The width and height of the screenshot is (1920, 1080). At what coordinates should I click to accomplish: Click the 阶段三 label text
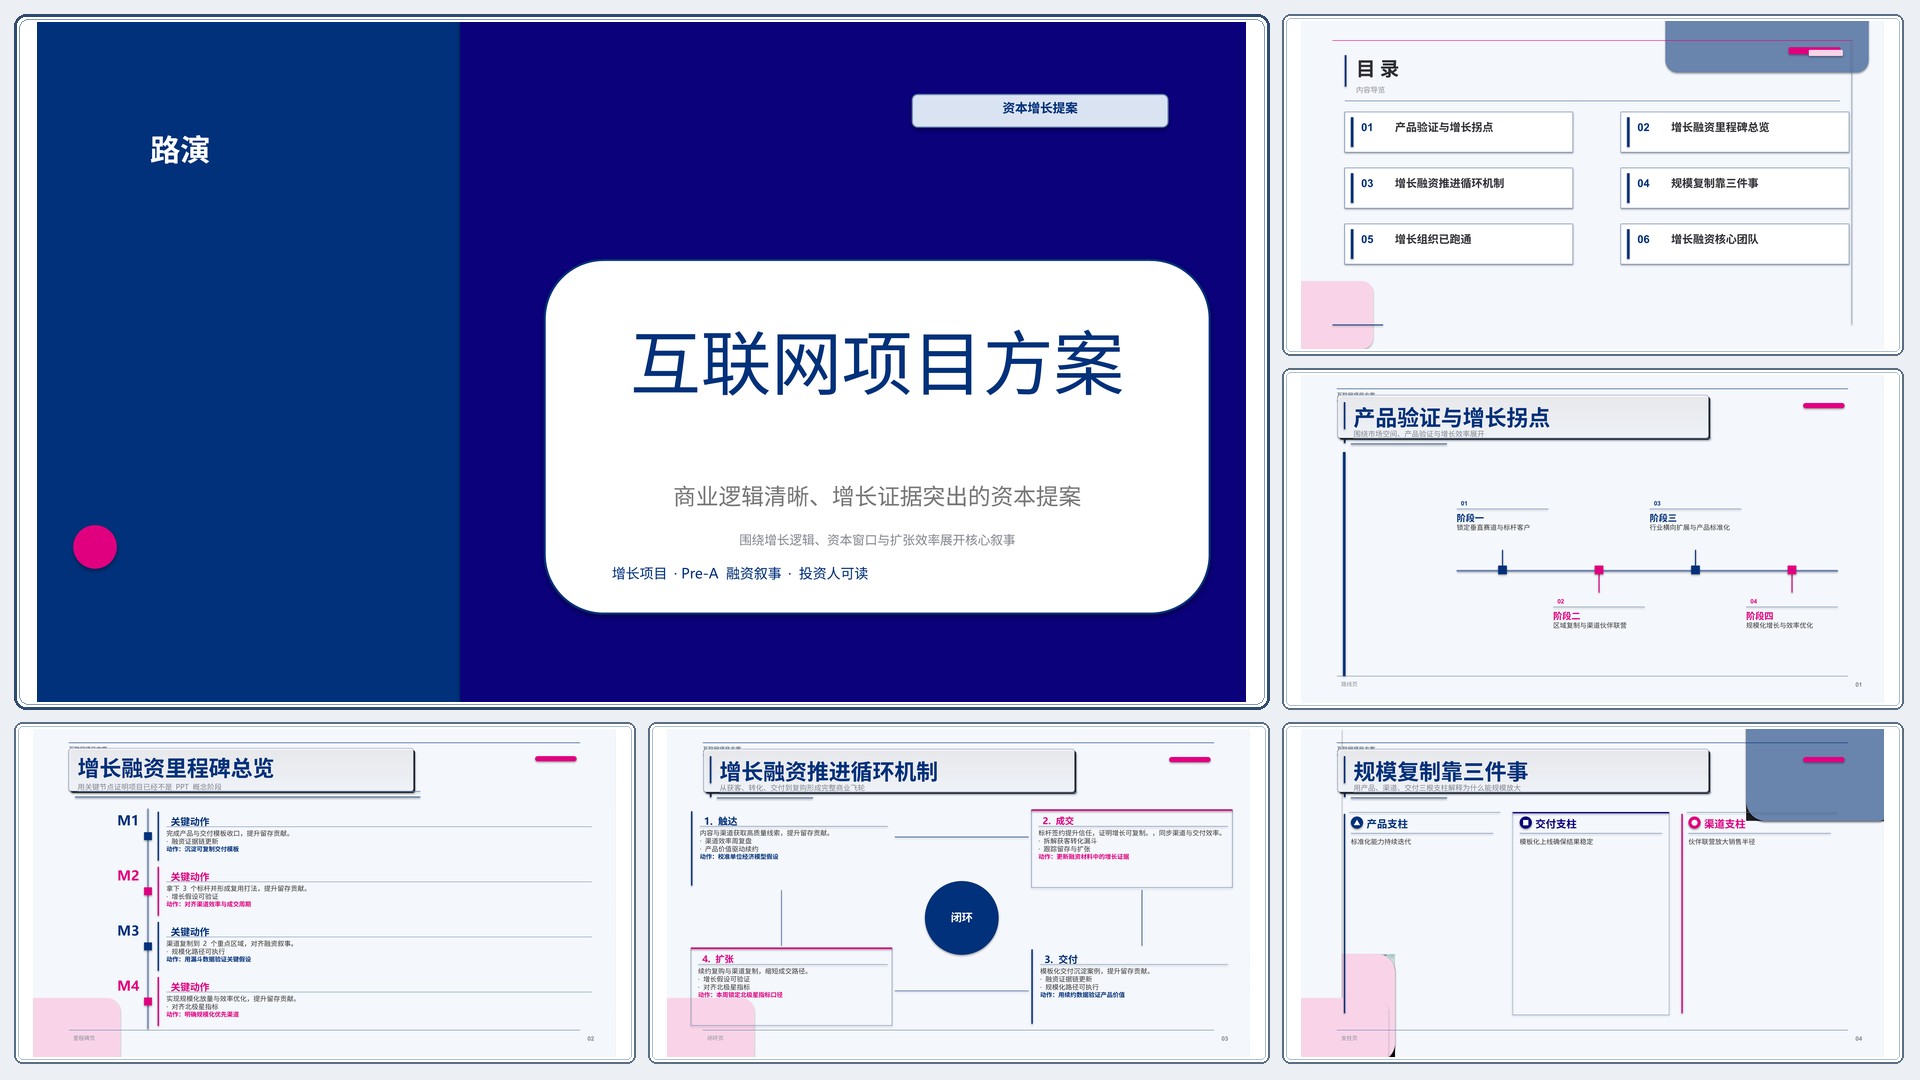tap(1663, 518)
